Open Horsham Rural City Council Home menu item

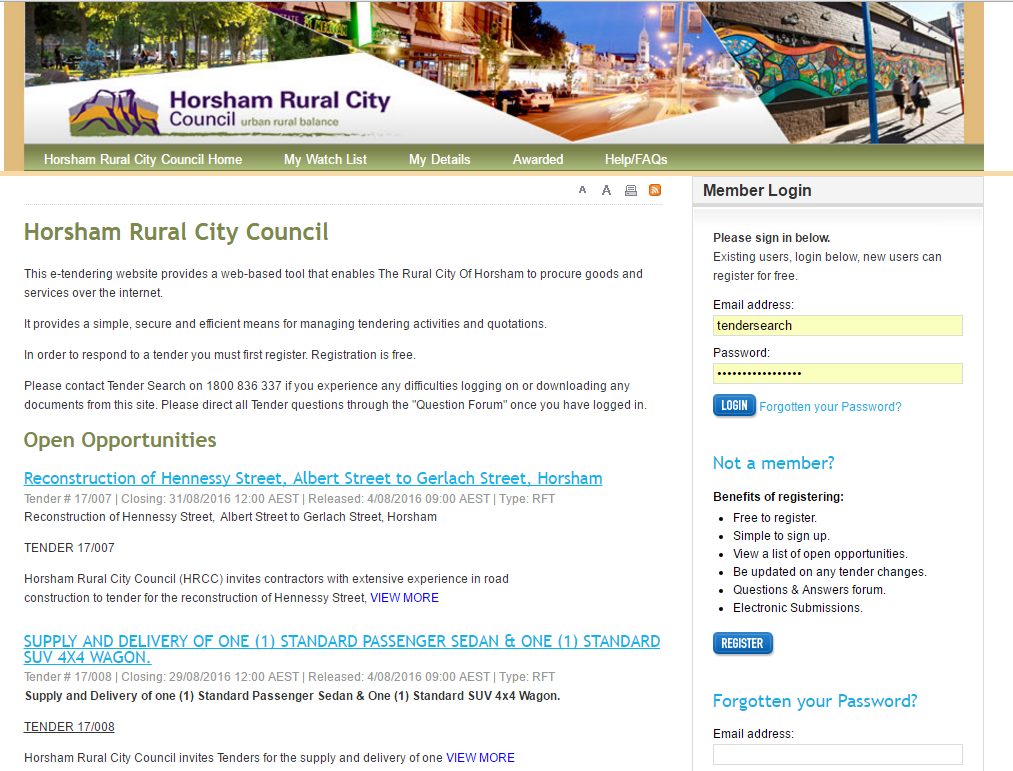(143, 159)
